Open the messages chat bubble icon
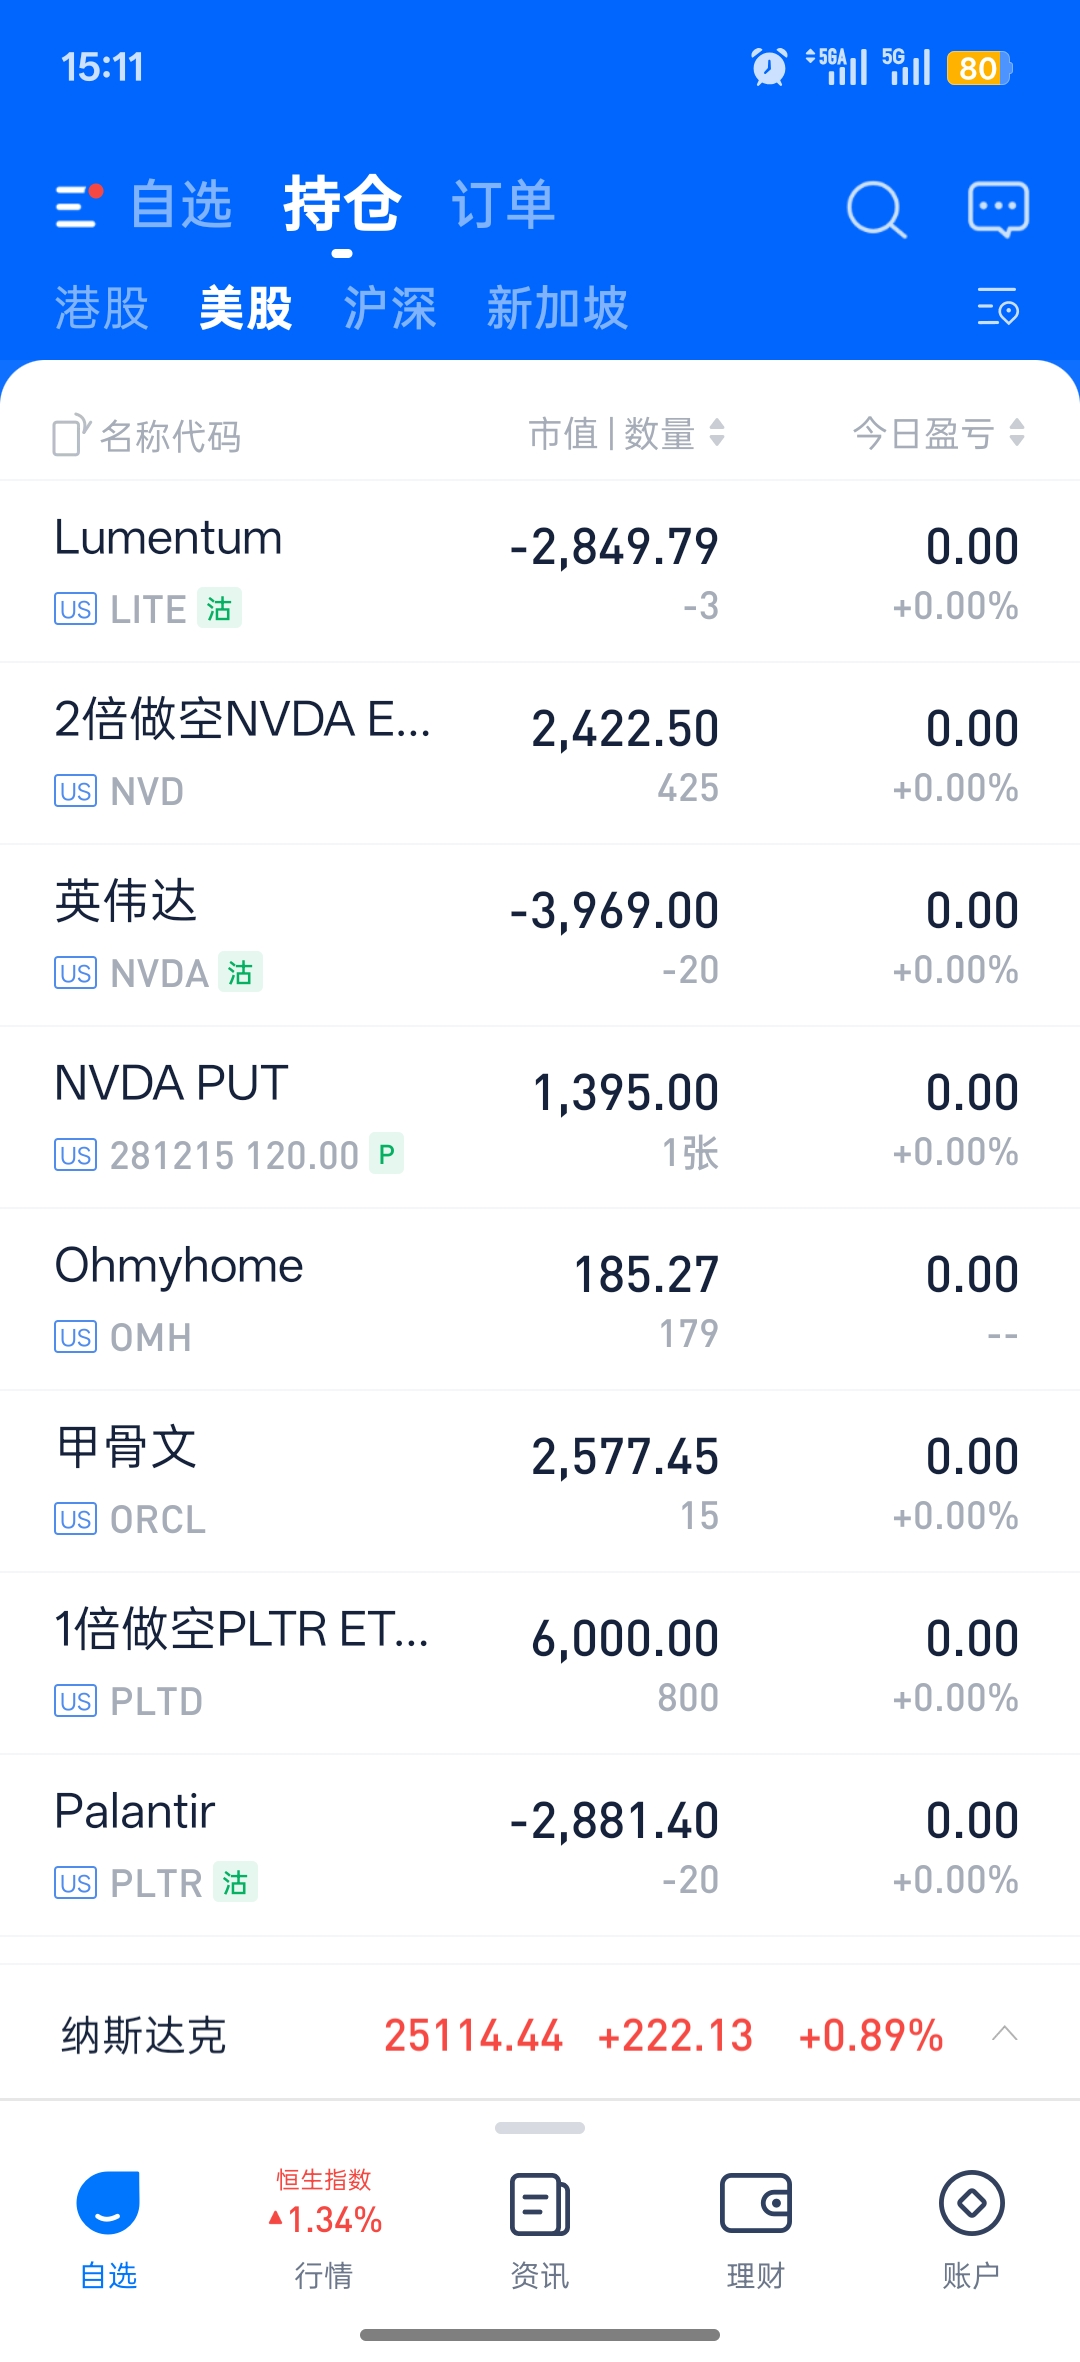Screen dimensions: 1080x2362 point(998,209)
